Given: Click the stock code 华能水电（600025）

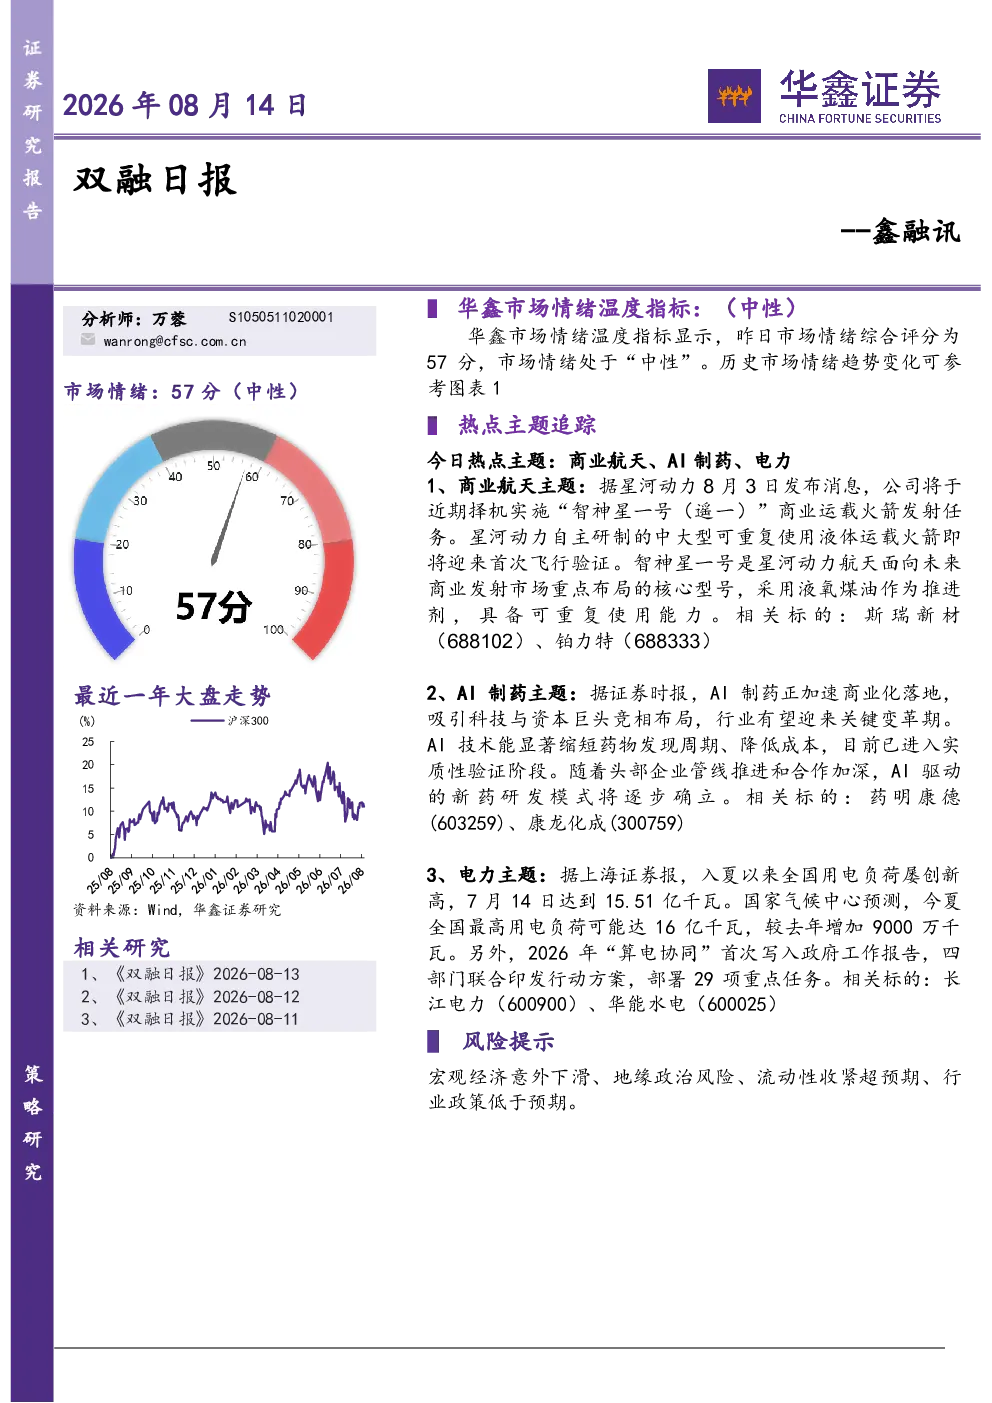Looking at the screenshot, I should point(693,1004).
